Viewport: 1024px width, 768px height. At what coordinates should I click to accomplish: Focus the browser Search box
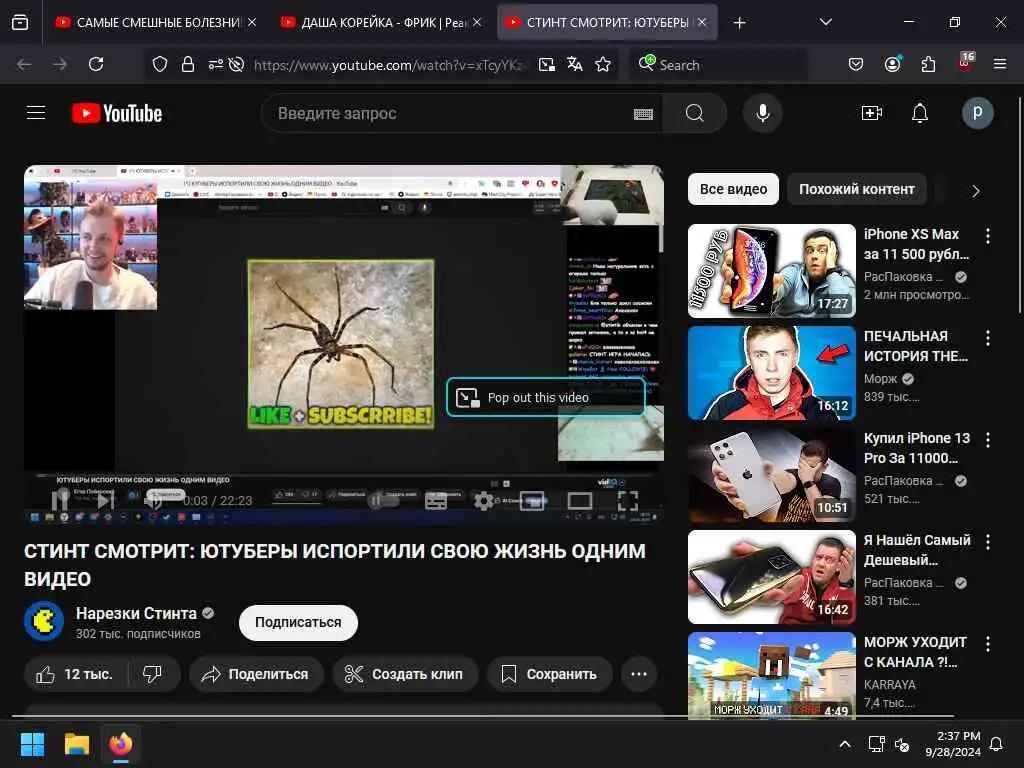[x=718, y=65]
